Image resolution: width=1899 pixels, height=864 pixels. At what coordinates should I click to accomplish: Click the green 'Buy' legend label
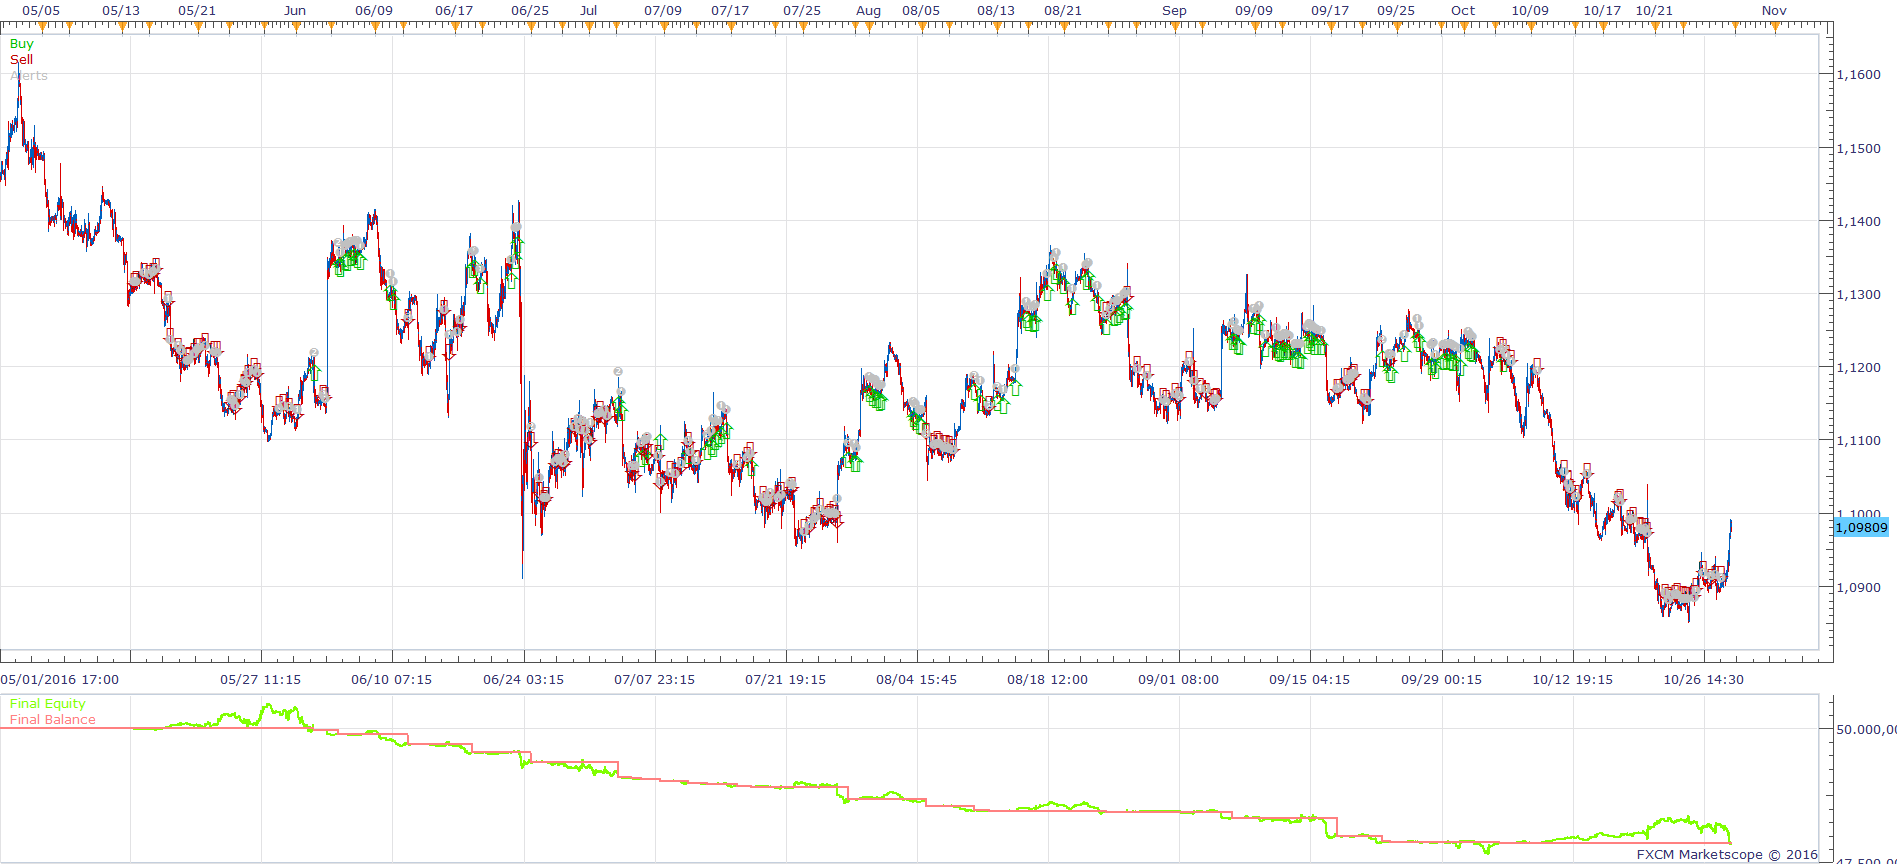(21, 44)
